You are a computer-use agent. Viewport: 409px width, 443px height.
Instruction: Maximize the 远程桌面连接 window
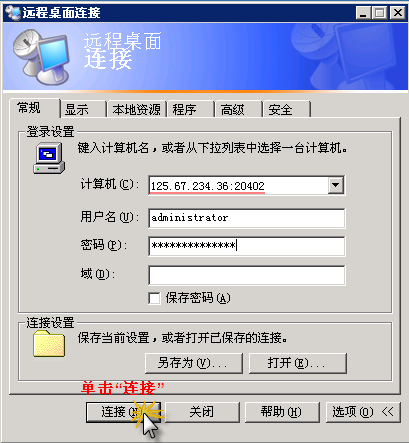(x=379, y=13)
